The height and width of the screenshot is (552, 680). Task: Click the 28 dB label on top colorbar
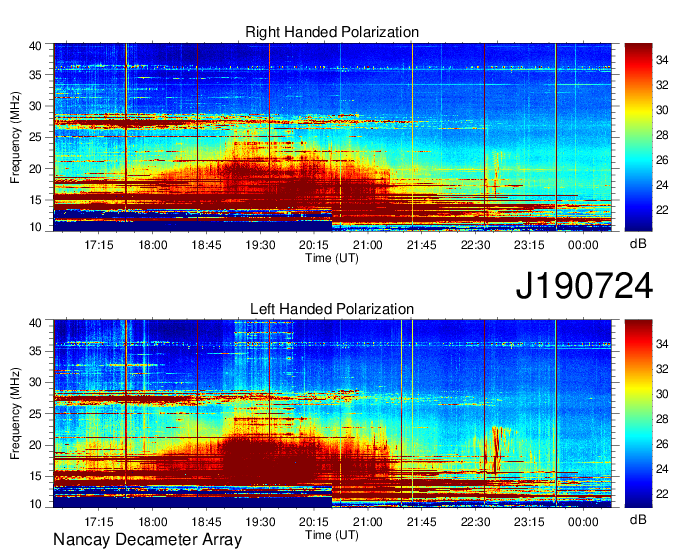(662, 135)
